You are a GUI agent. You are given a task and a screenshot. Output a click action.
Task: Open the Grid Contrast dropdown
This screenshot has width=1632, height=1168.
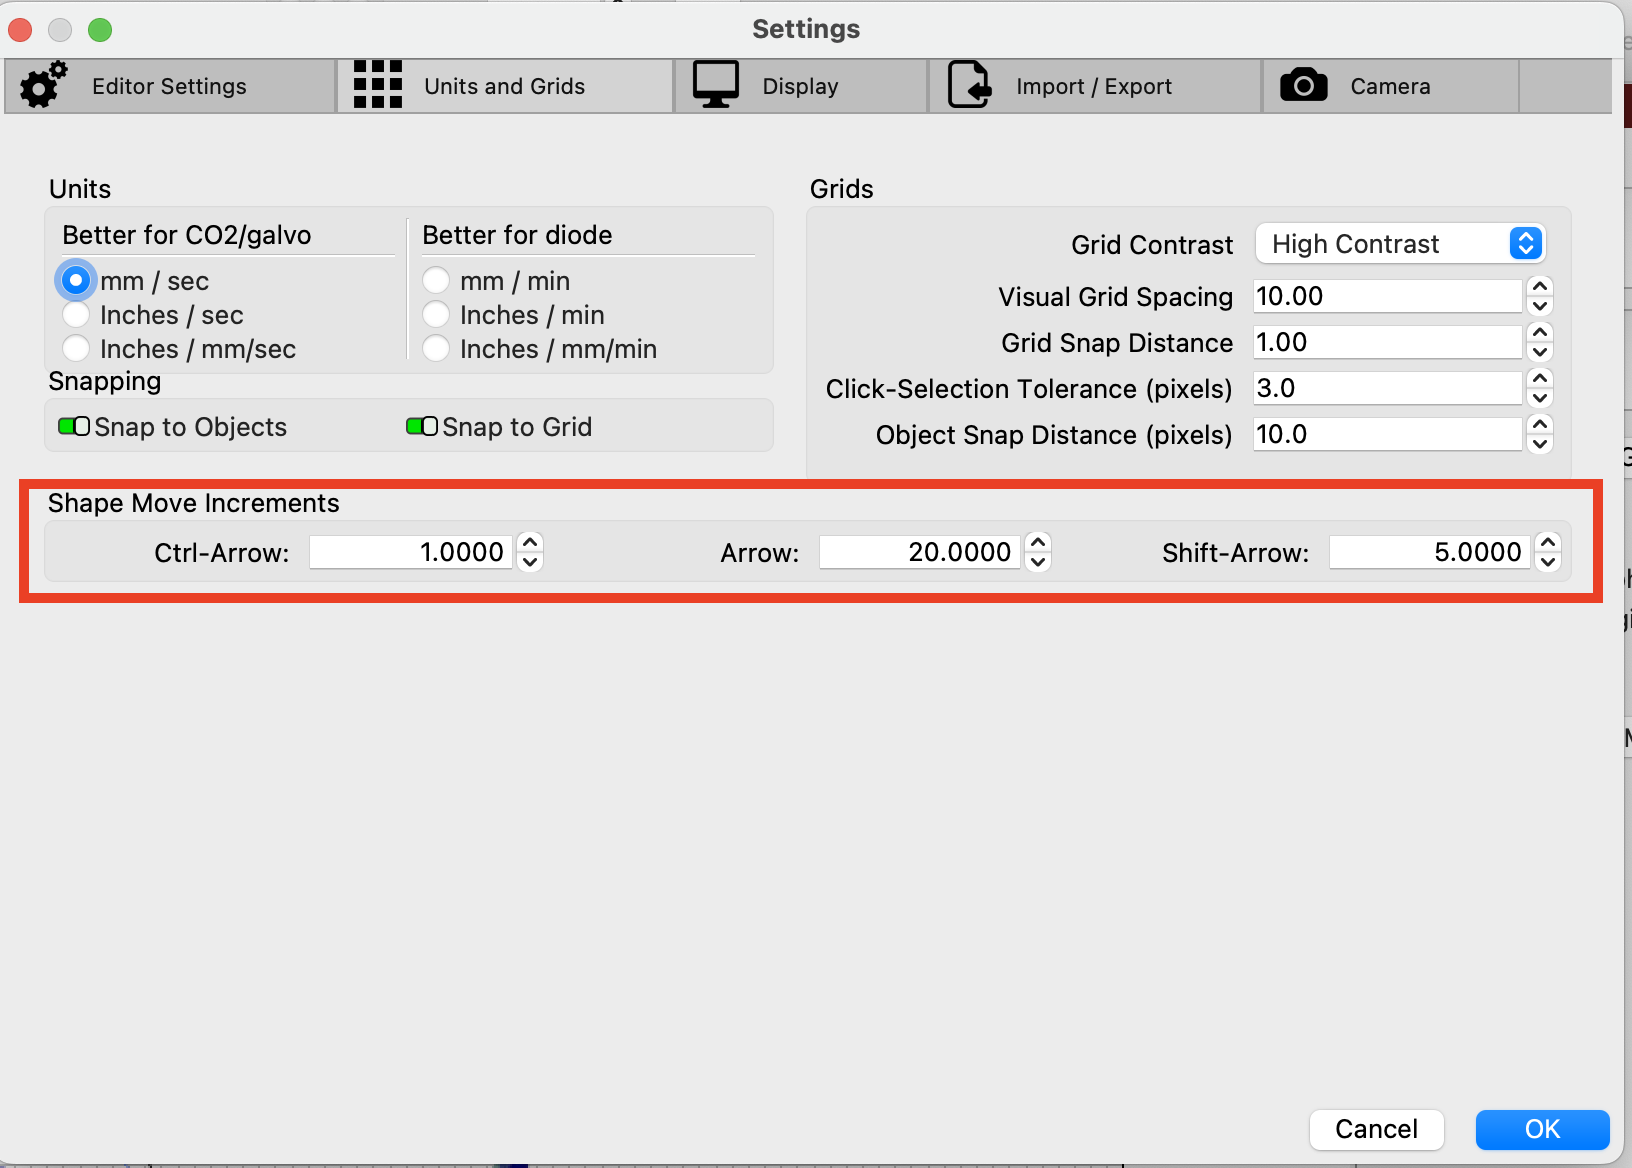pos(1400,244)
